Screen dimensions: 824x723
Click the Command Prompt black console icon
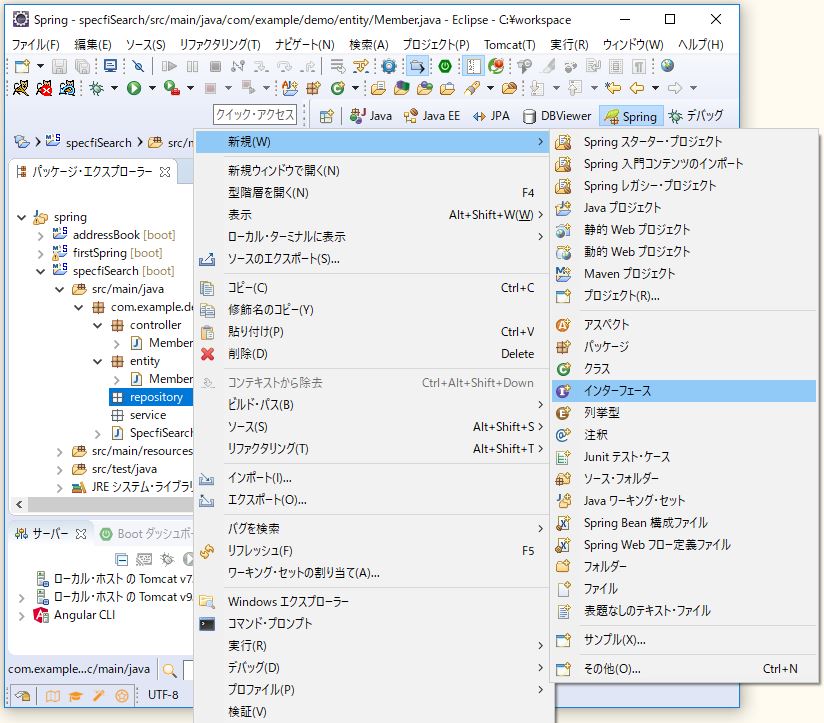[x=208, y=624]
